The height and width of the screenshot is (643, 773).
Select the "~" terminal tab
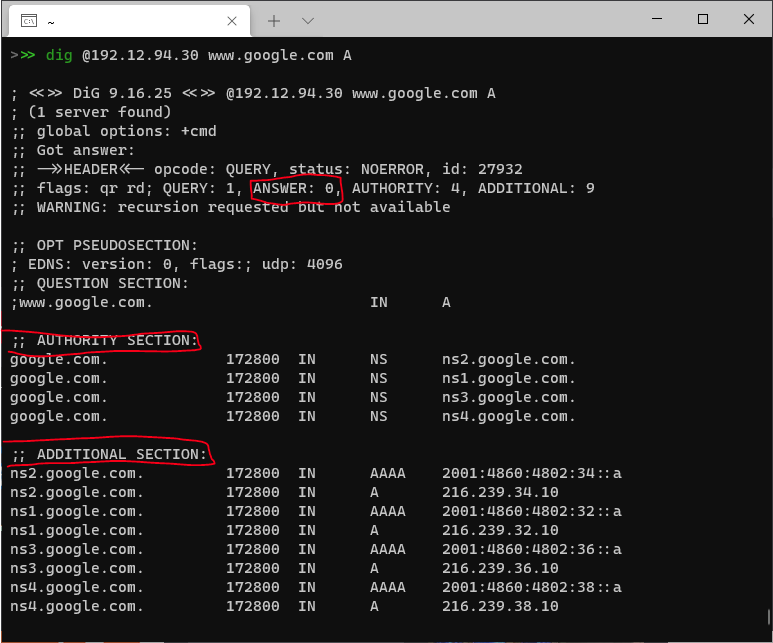[x=129, y=21]
